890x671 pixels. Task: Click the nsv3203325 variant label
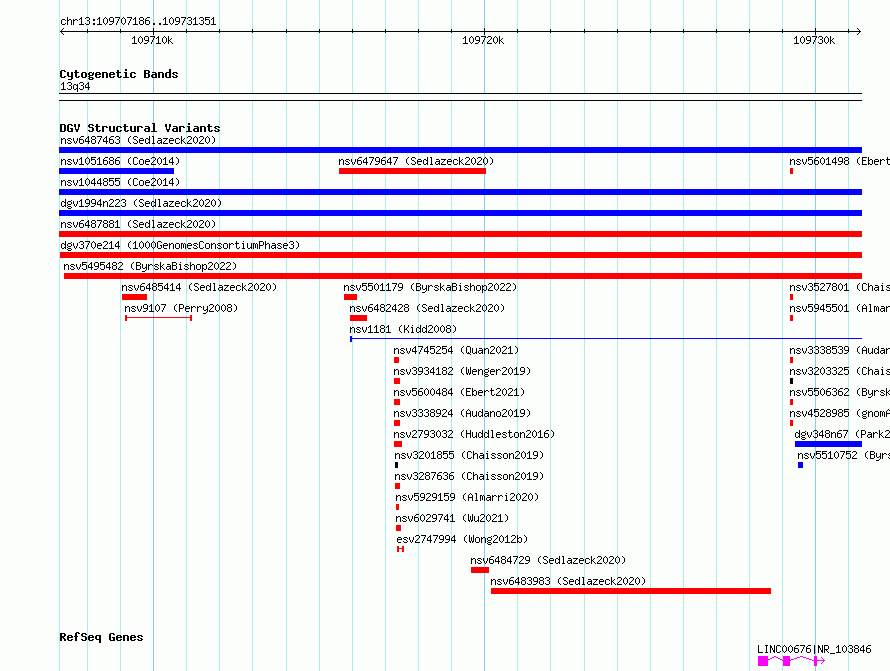pos(839,371)
